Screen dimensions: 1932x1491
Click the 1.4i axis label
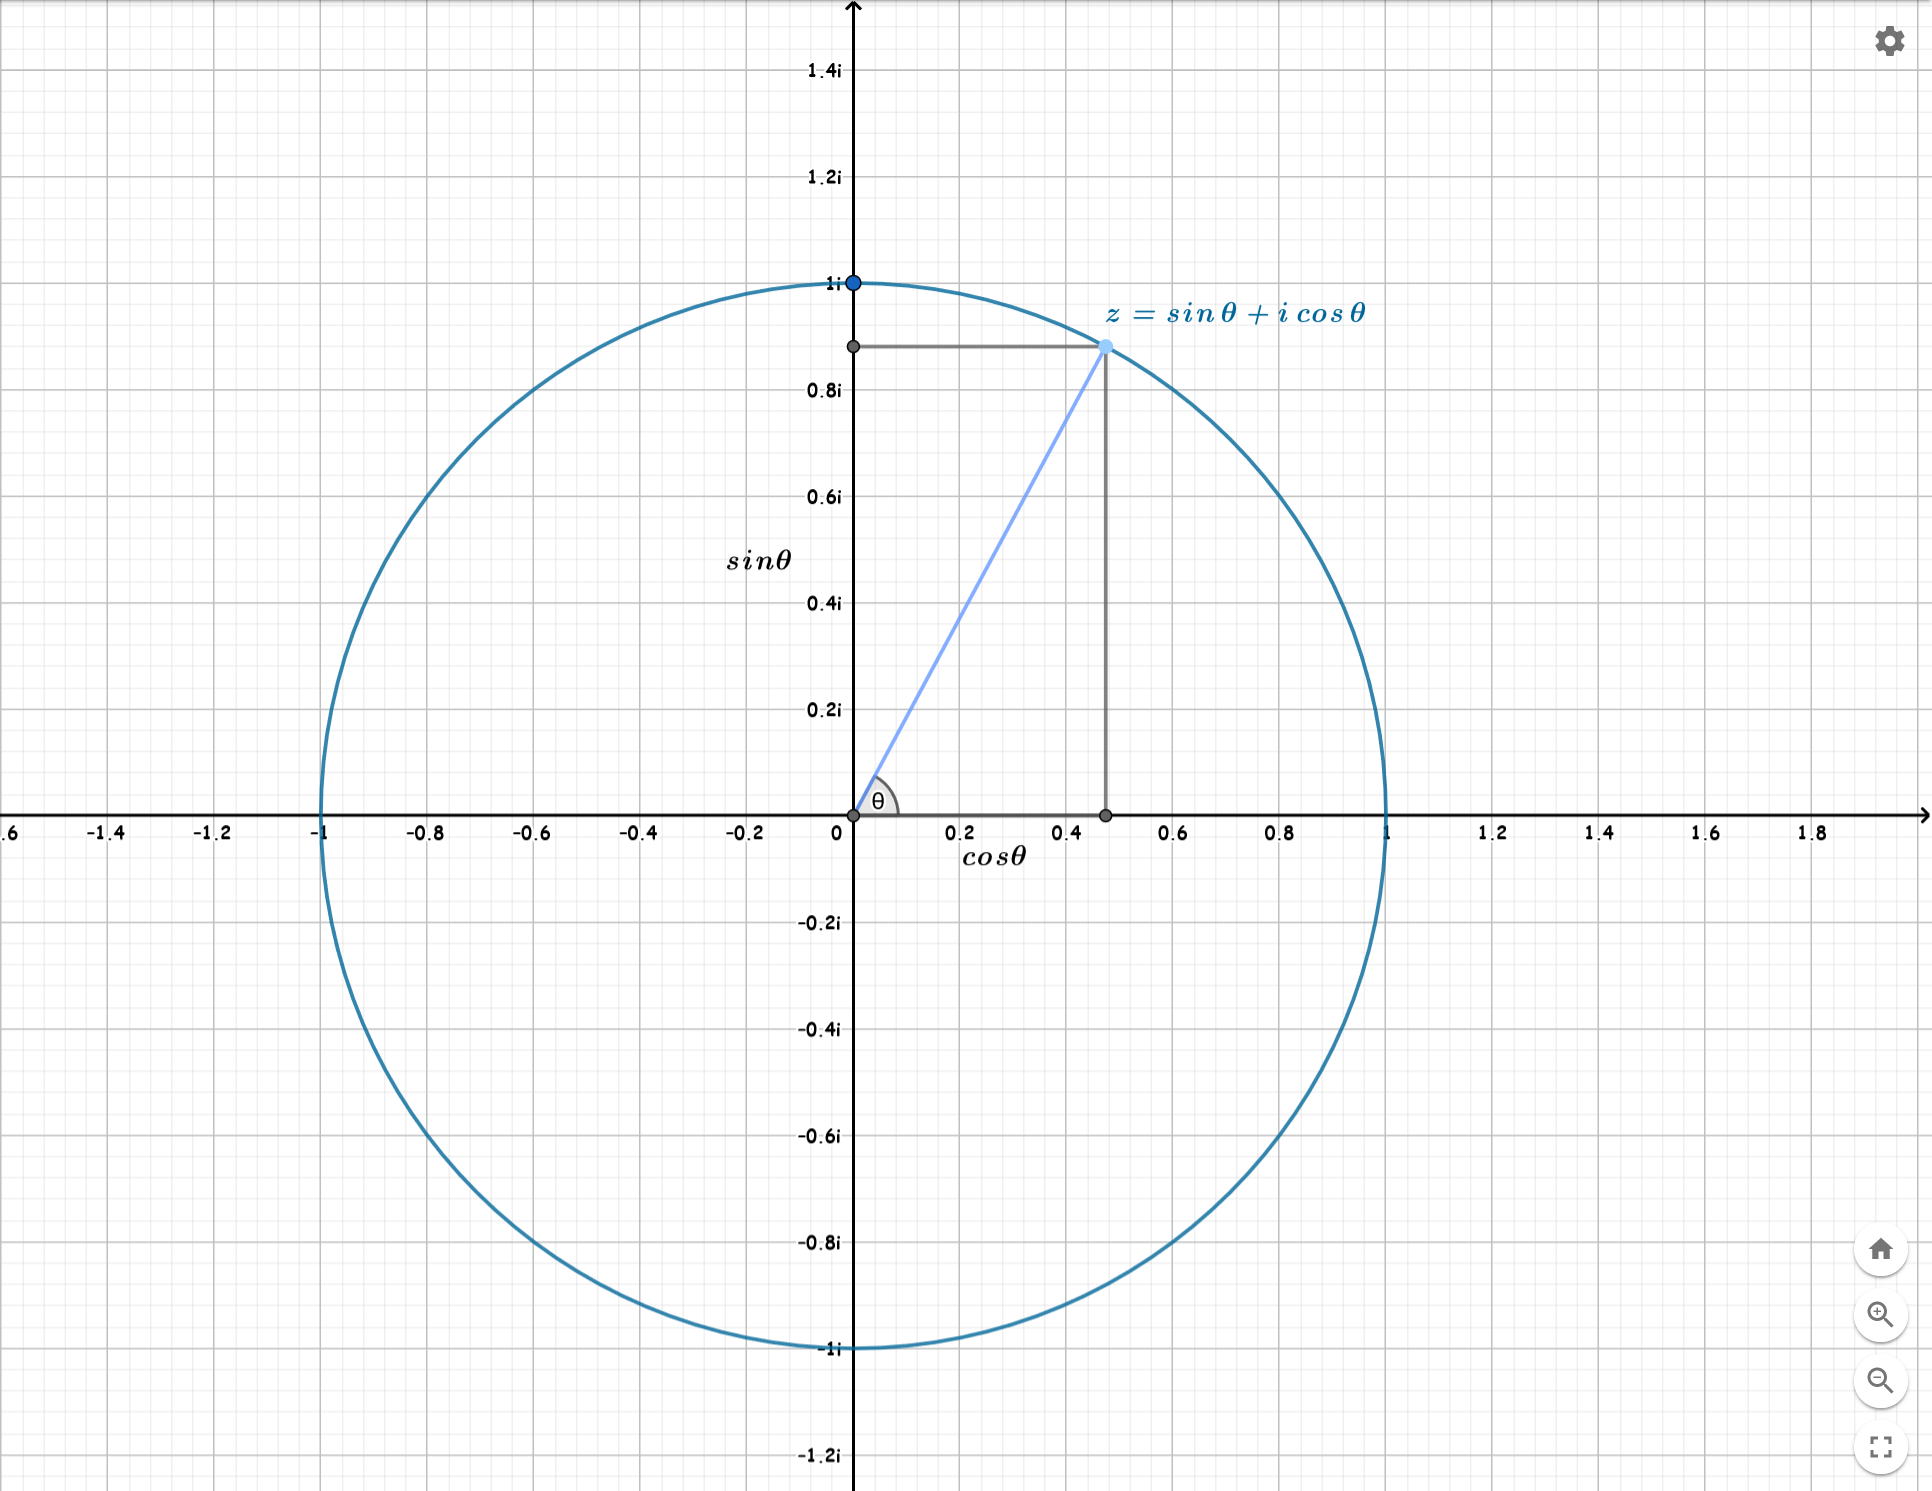click(825, 70)
